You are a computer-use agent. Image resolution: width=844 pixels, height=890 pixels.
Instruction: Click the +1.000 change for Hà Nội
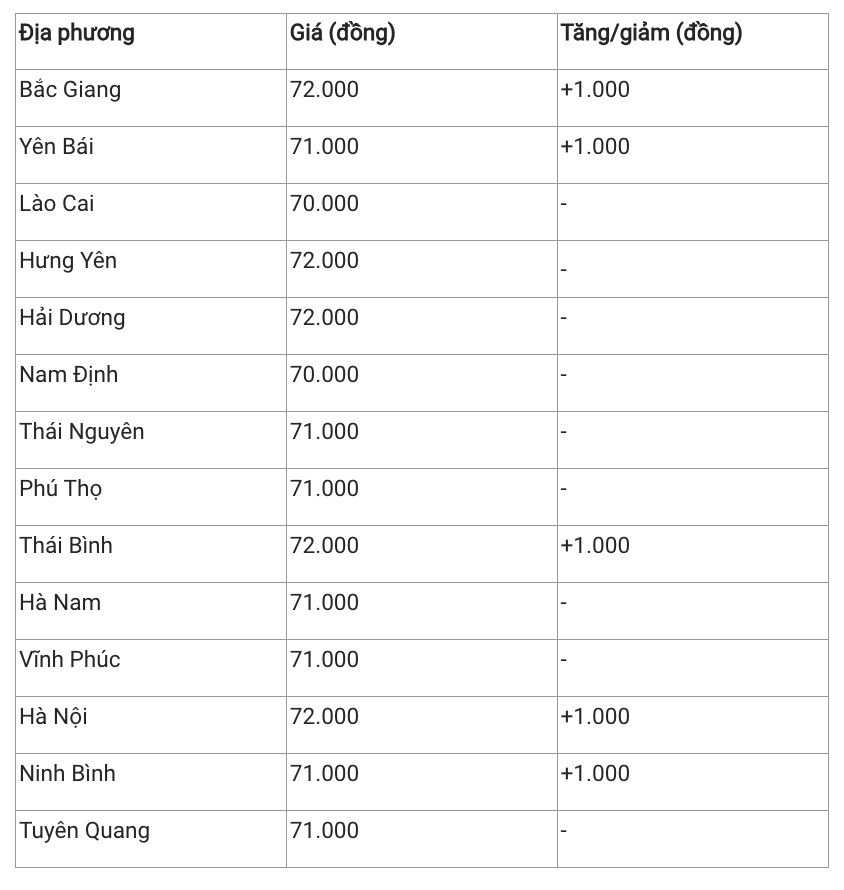595,717
